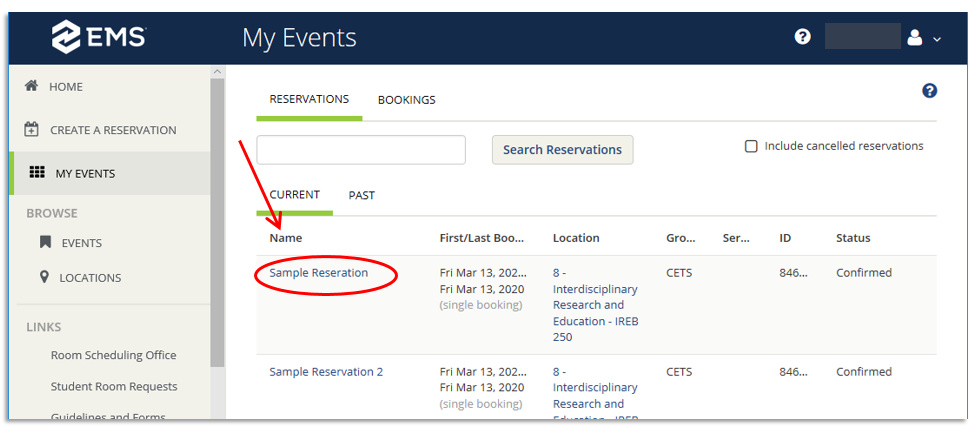Click the Locations map pin icon
The width and height of the screenshot is (977, 431).
tap(44, 278)
